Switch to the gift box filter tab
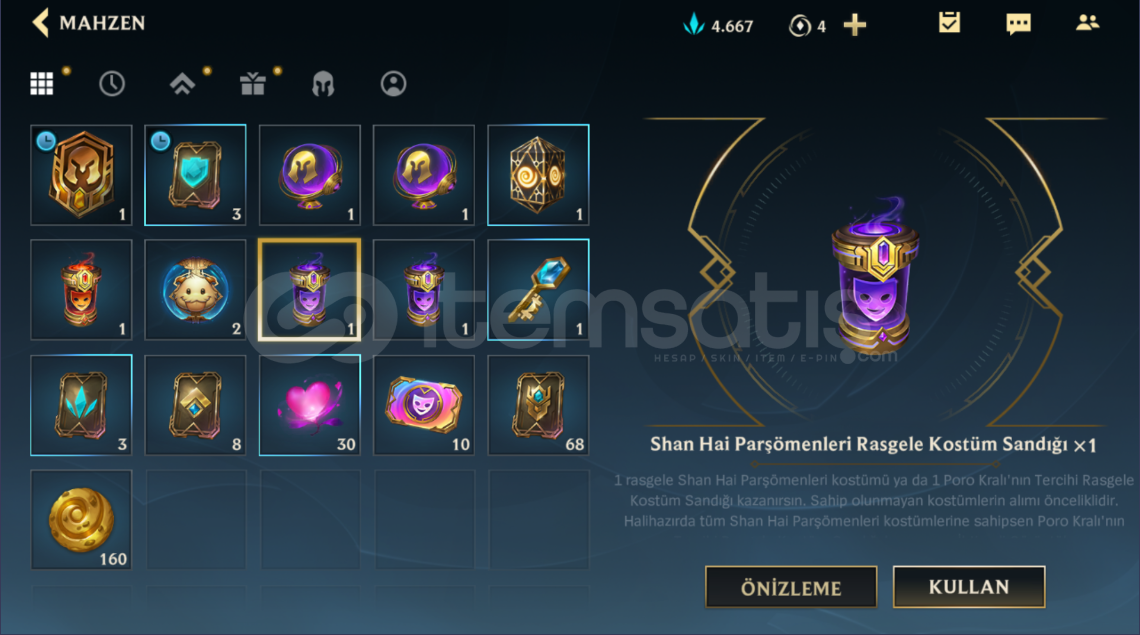The width and height of the screenshot is (1140, 635). 252,84
